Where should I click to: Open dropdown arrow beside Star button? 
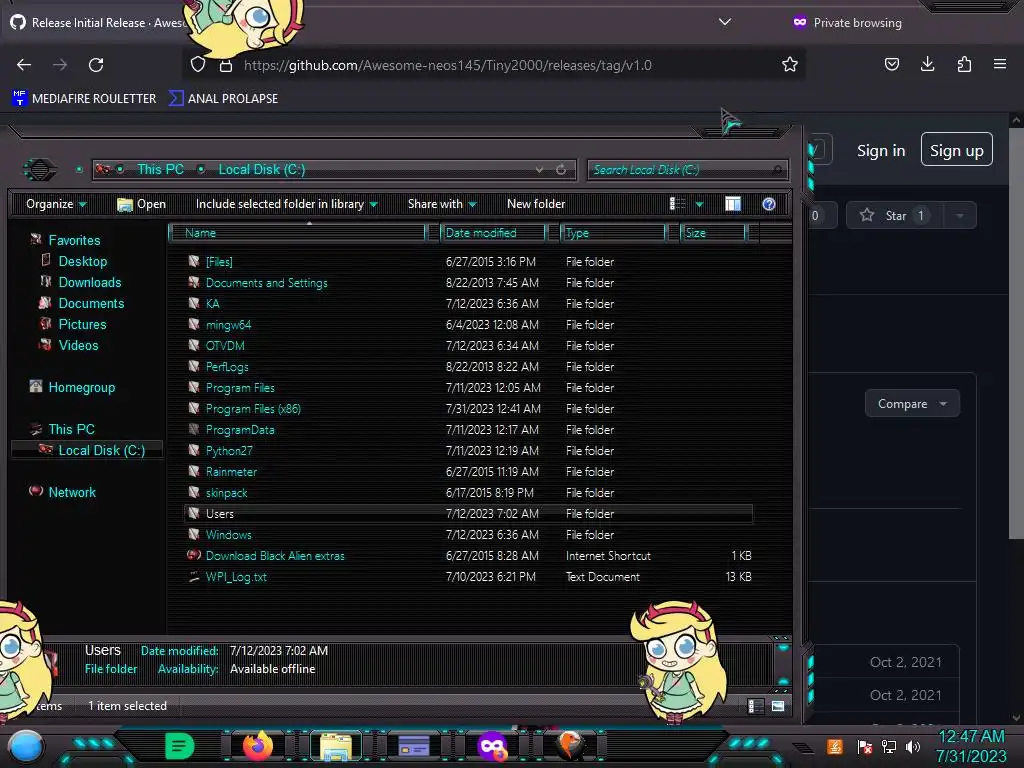click(x=960, y=216)
